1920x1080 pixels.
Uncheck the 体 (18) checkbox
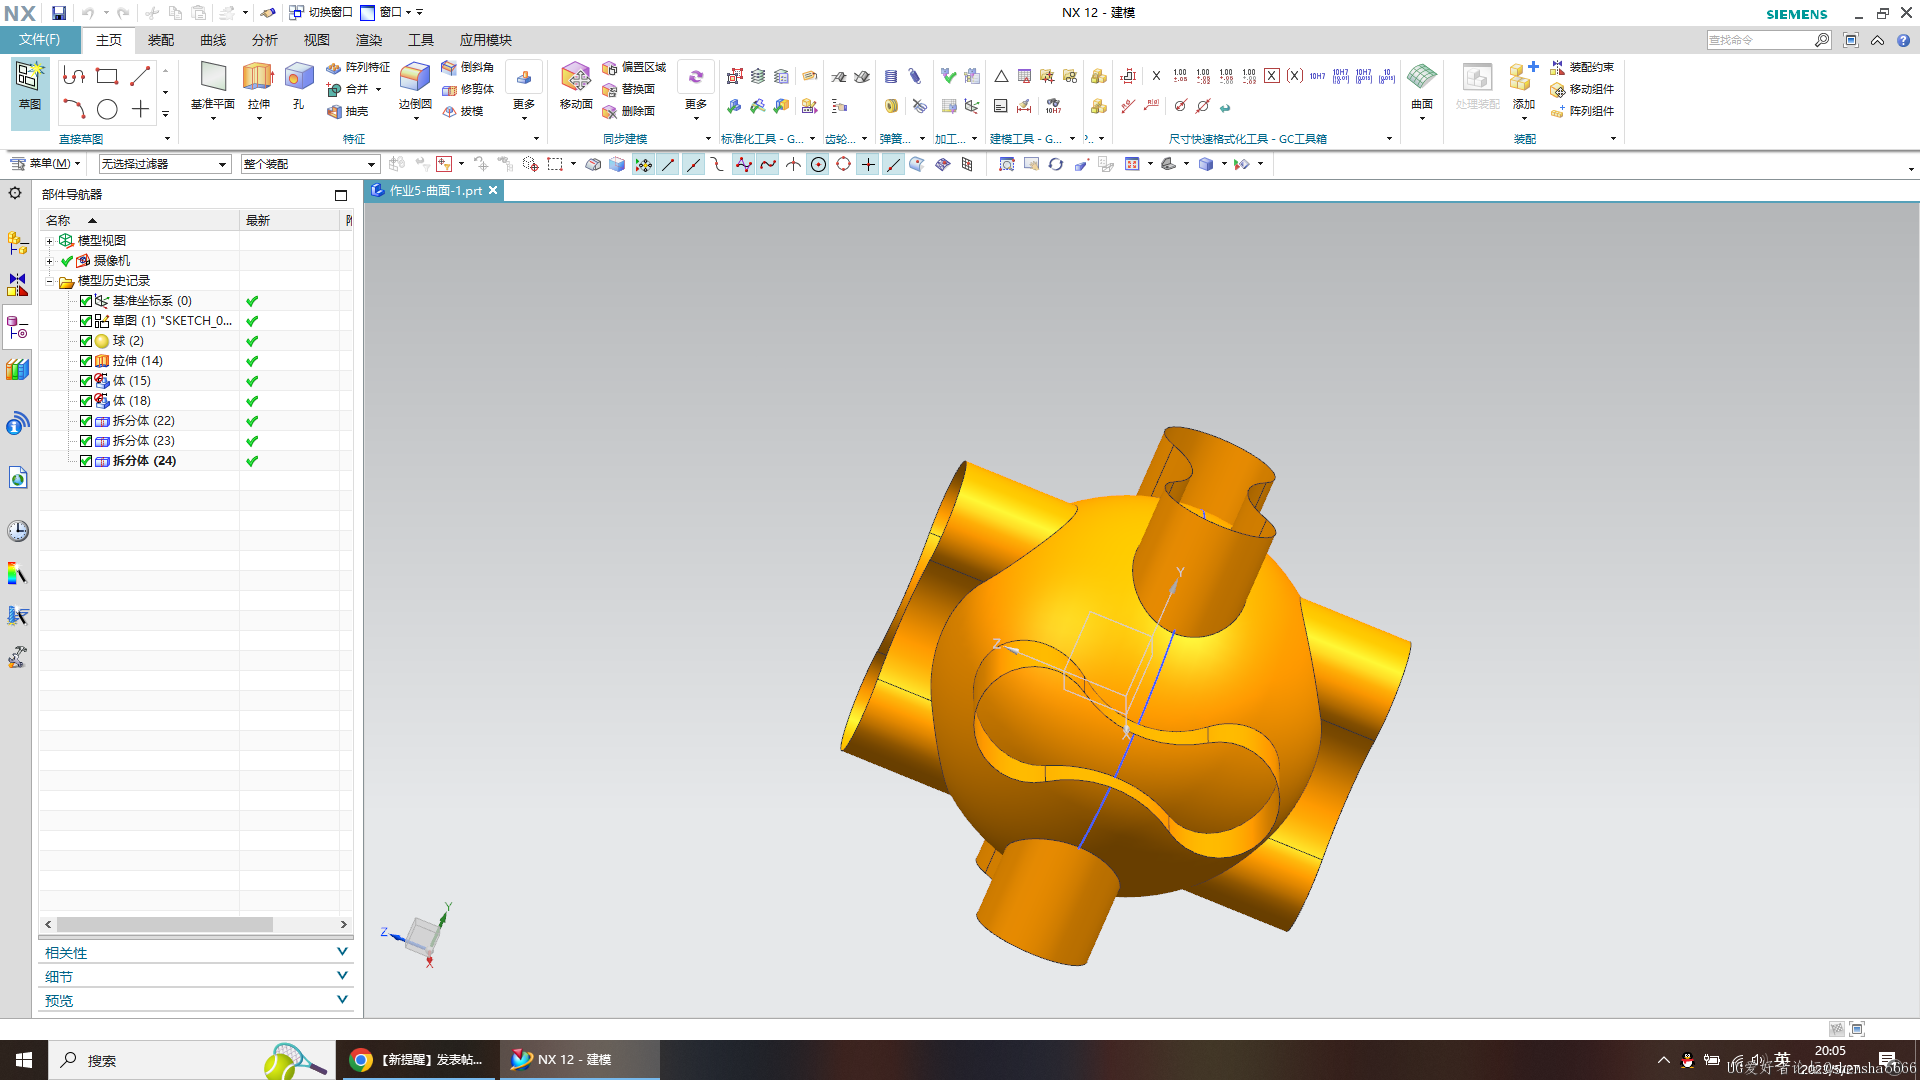click(x=86, y=401)
